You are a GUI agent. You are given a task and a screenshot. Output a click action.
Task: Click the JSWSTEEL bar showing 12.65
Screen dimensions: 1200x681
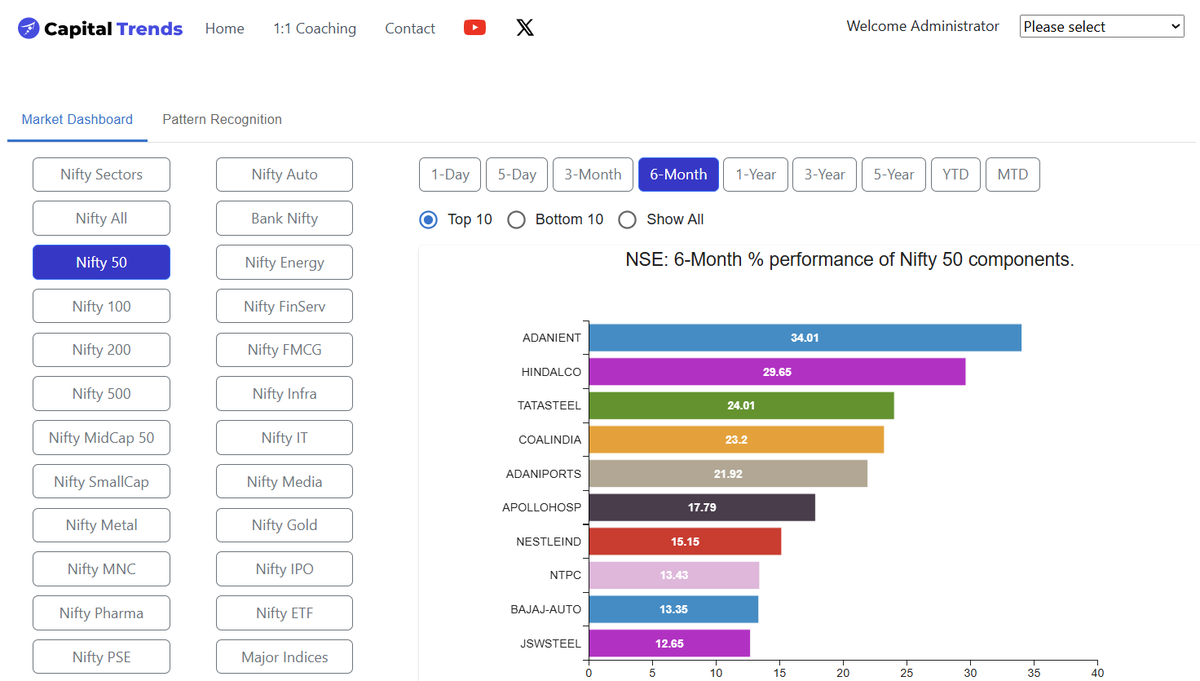(x=669, y=643)
